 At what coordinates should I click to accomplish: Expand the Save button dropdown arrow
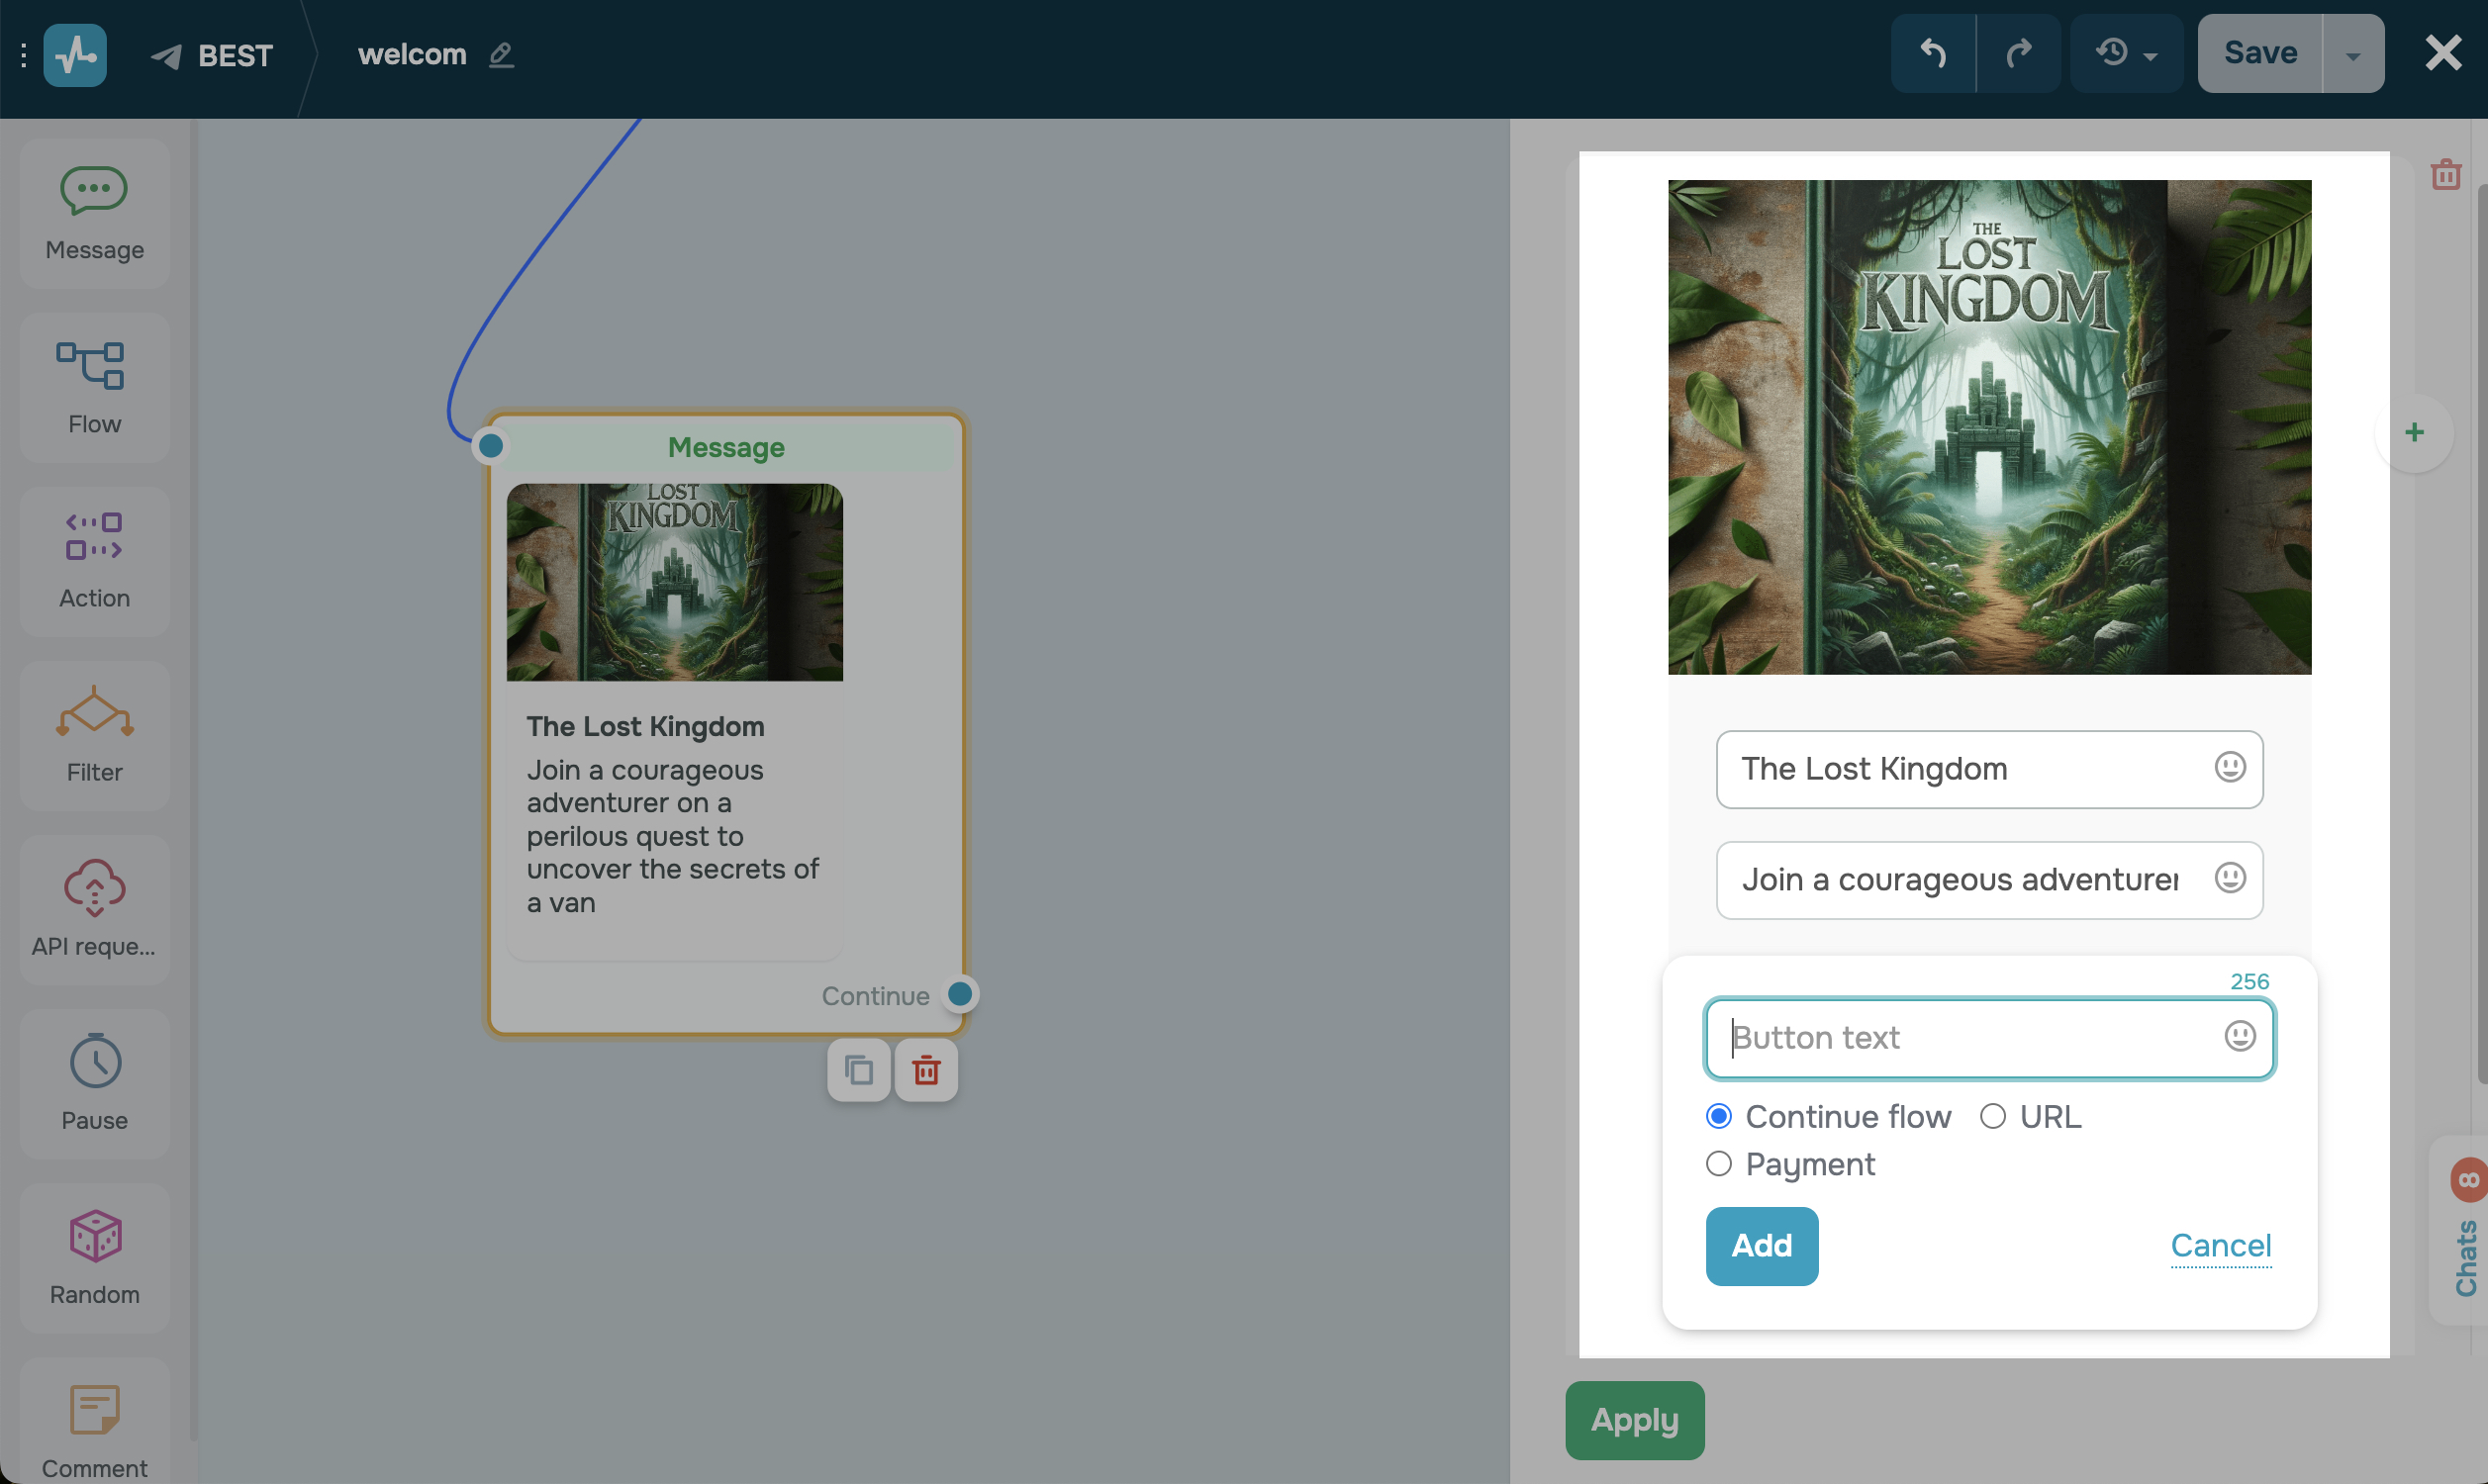(x=2352, y=55)
